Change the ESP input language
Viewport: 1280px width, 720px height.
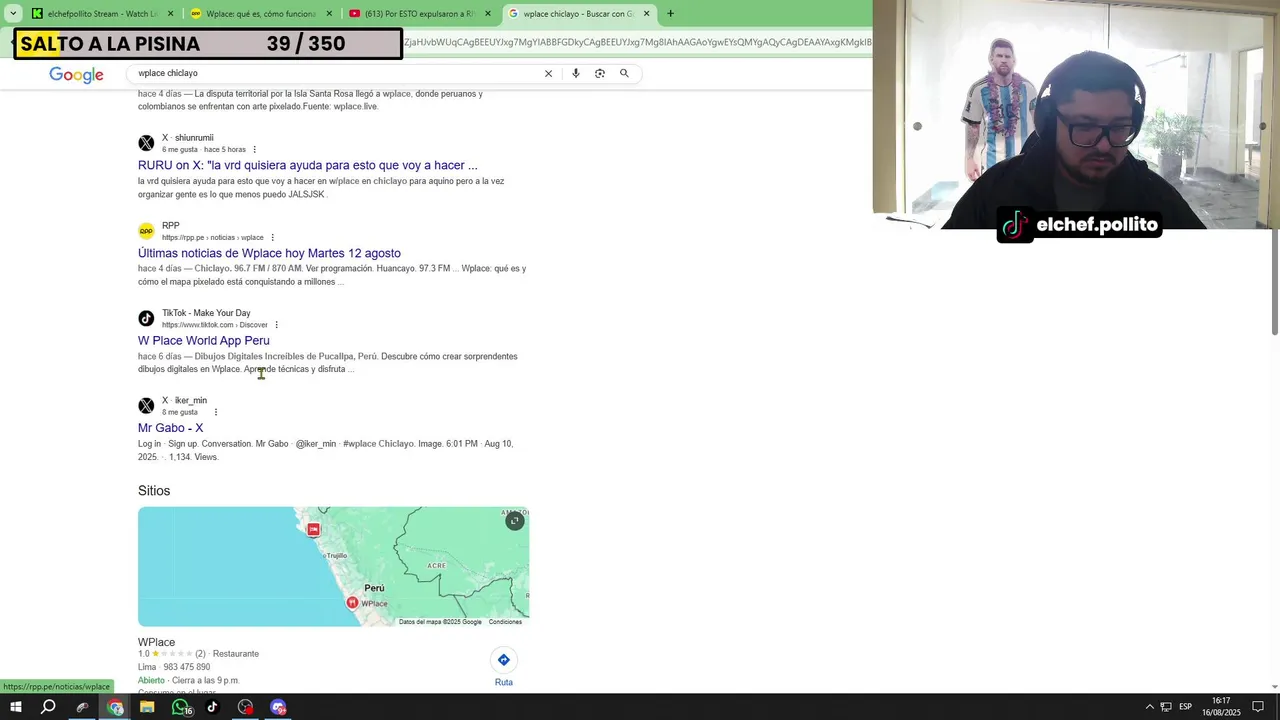1185,707
